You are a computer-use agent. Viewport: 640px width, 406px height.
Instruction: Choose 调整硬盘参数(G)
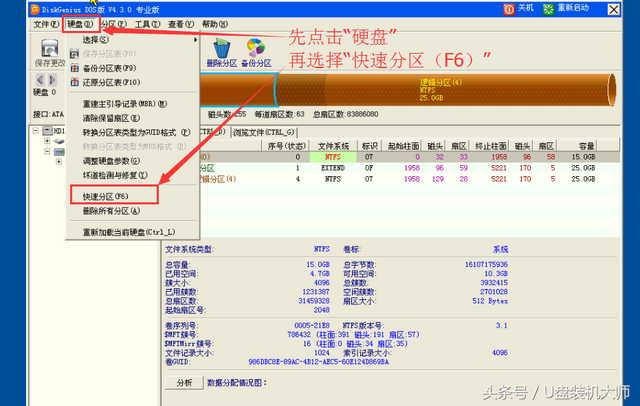click(x=133, y=161)
